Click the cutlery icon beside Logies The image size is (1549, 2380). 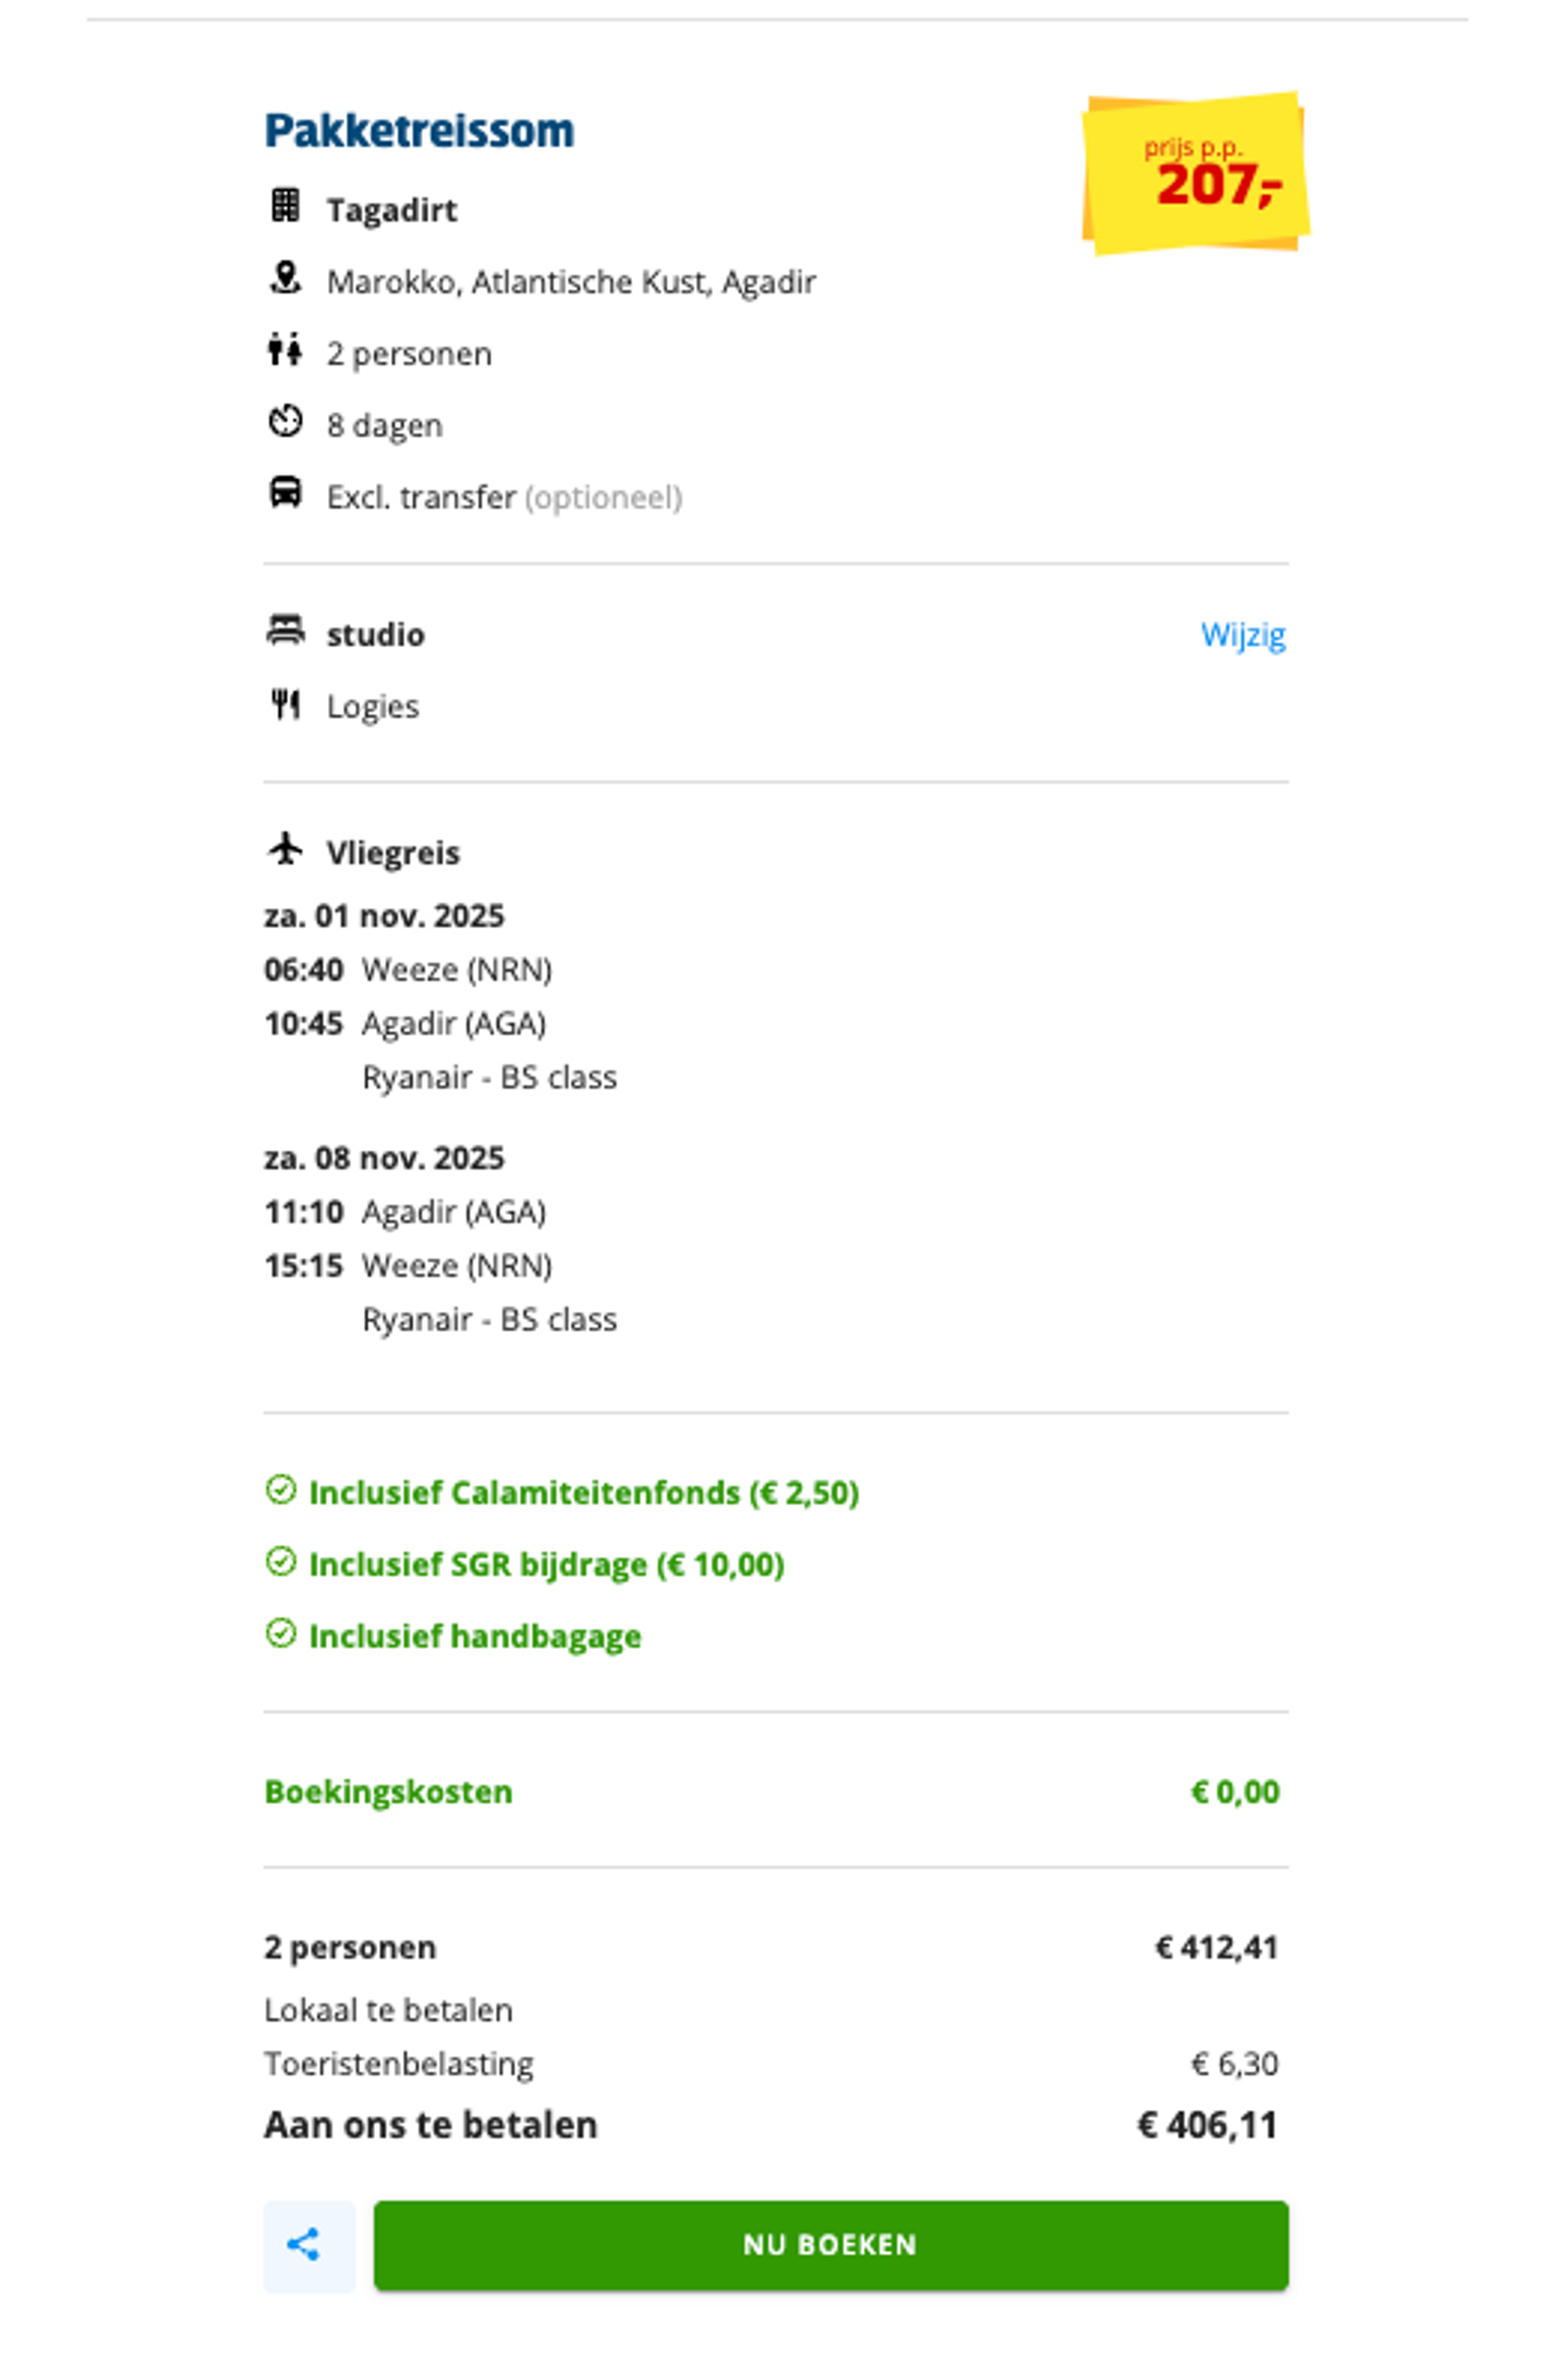(285, 705)
